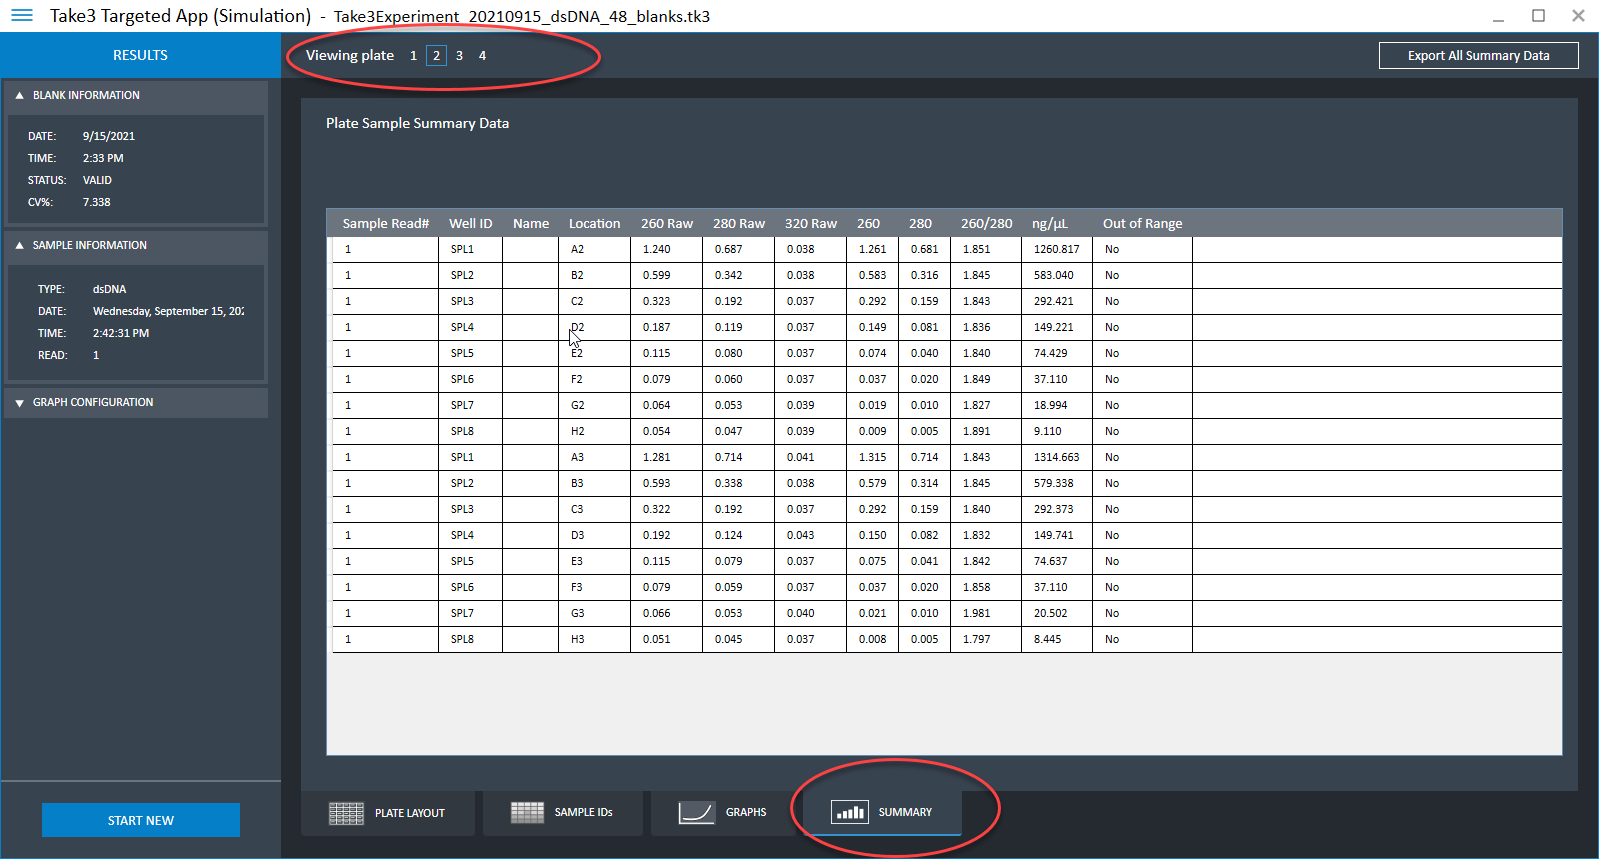Click the Well ID column header

(470, 224)
